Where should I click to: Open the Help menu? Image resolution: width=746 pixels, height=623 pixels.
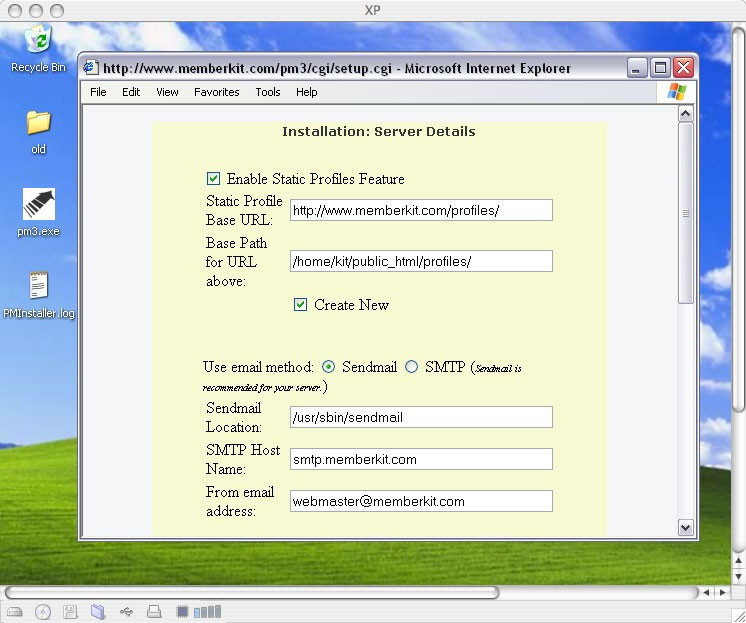[306, 92]
